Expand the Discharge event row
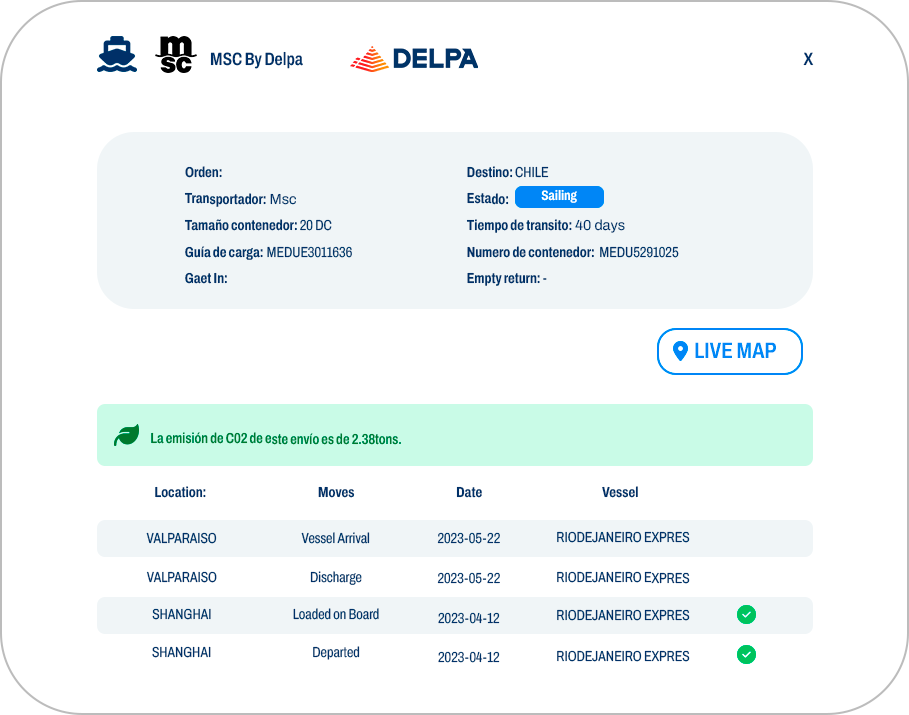909x715 pixels. (336, 577)
